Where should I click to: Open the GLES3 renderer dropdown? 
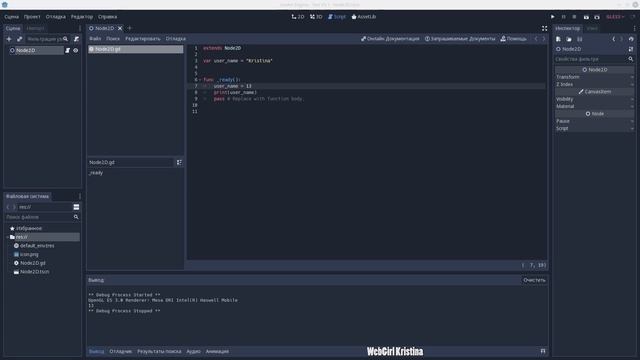615,17
